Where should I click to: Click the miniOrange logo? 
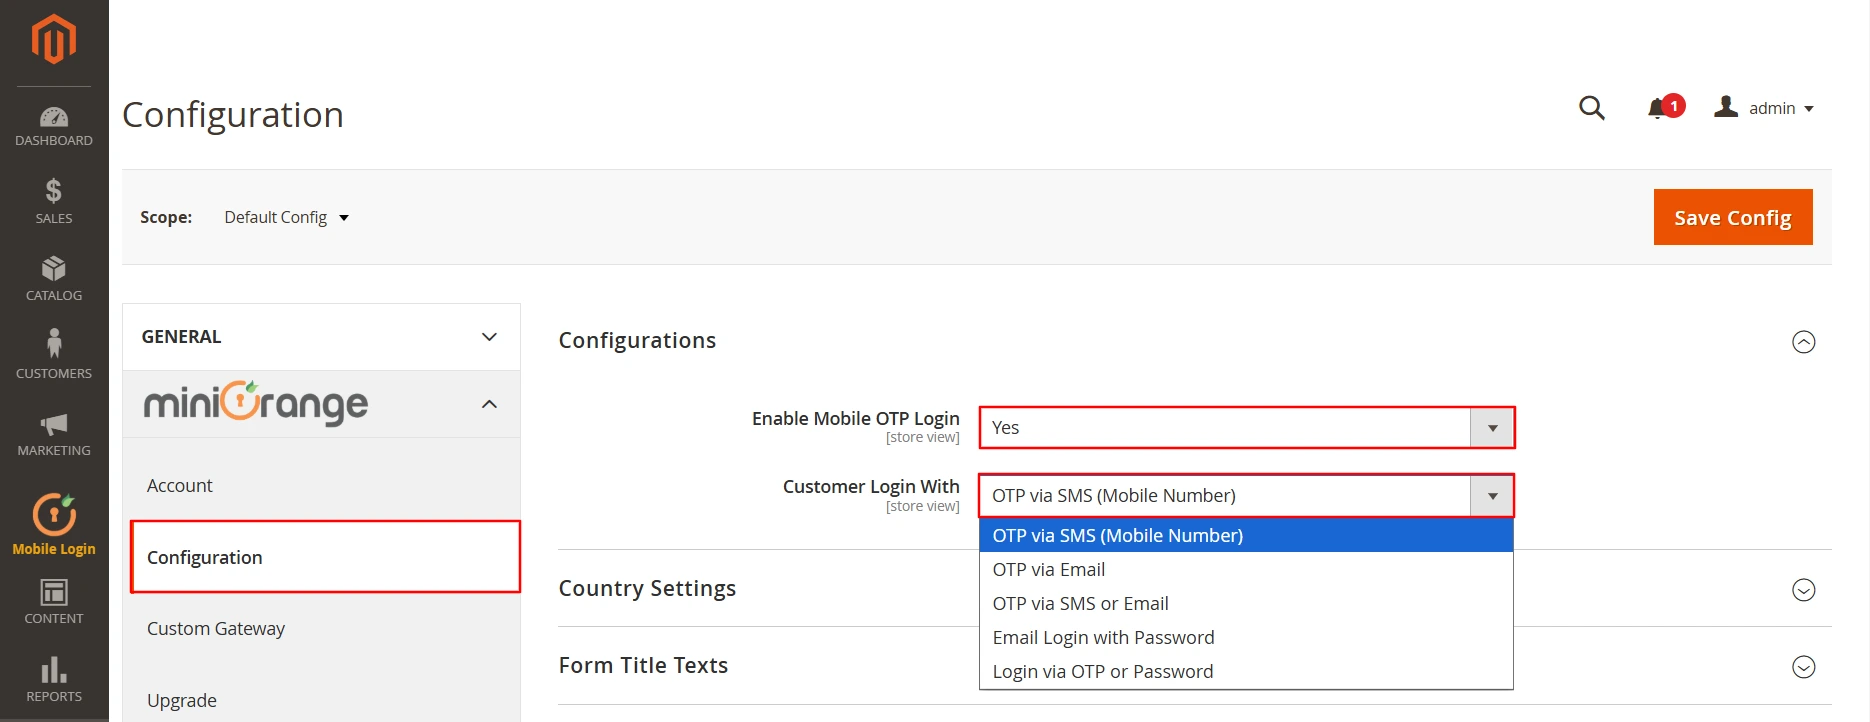(x=256, y=403)
